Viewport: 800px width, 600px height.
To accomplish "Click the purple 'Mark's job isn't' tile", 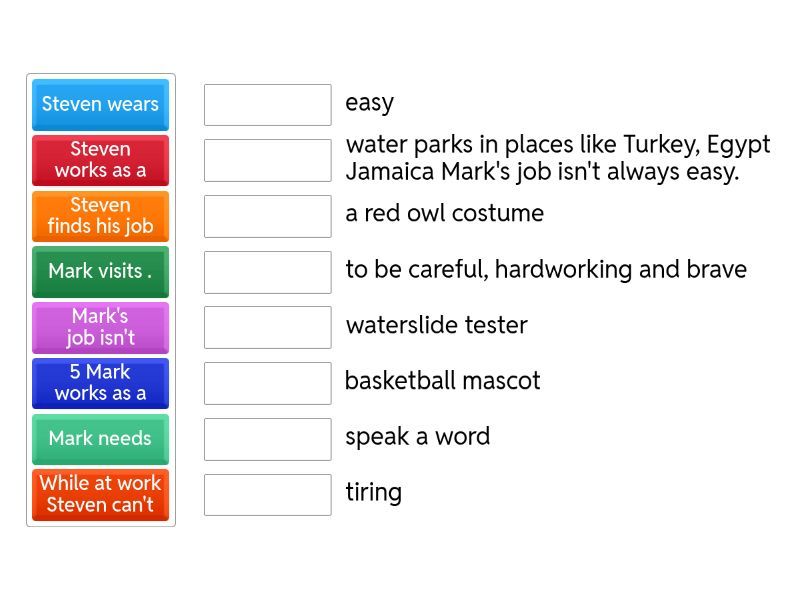I will coord(100,327).
